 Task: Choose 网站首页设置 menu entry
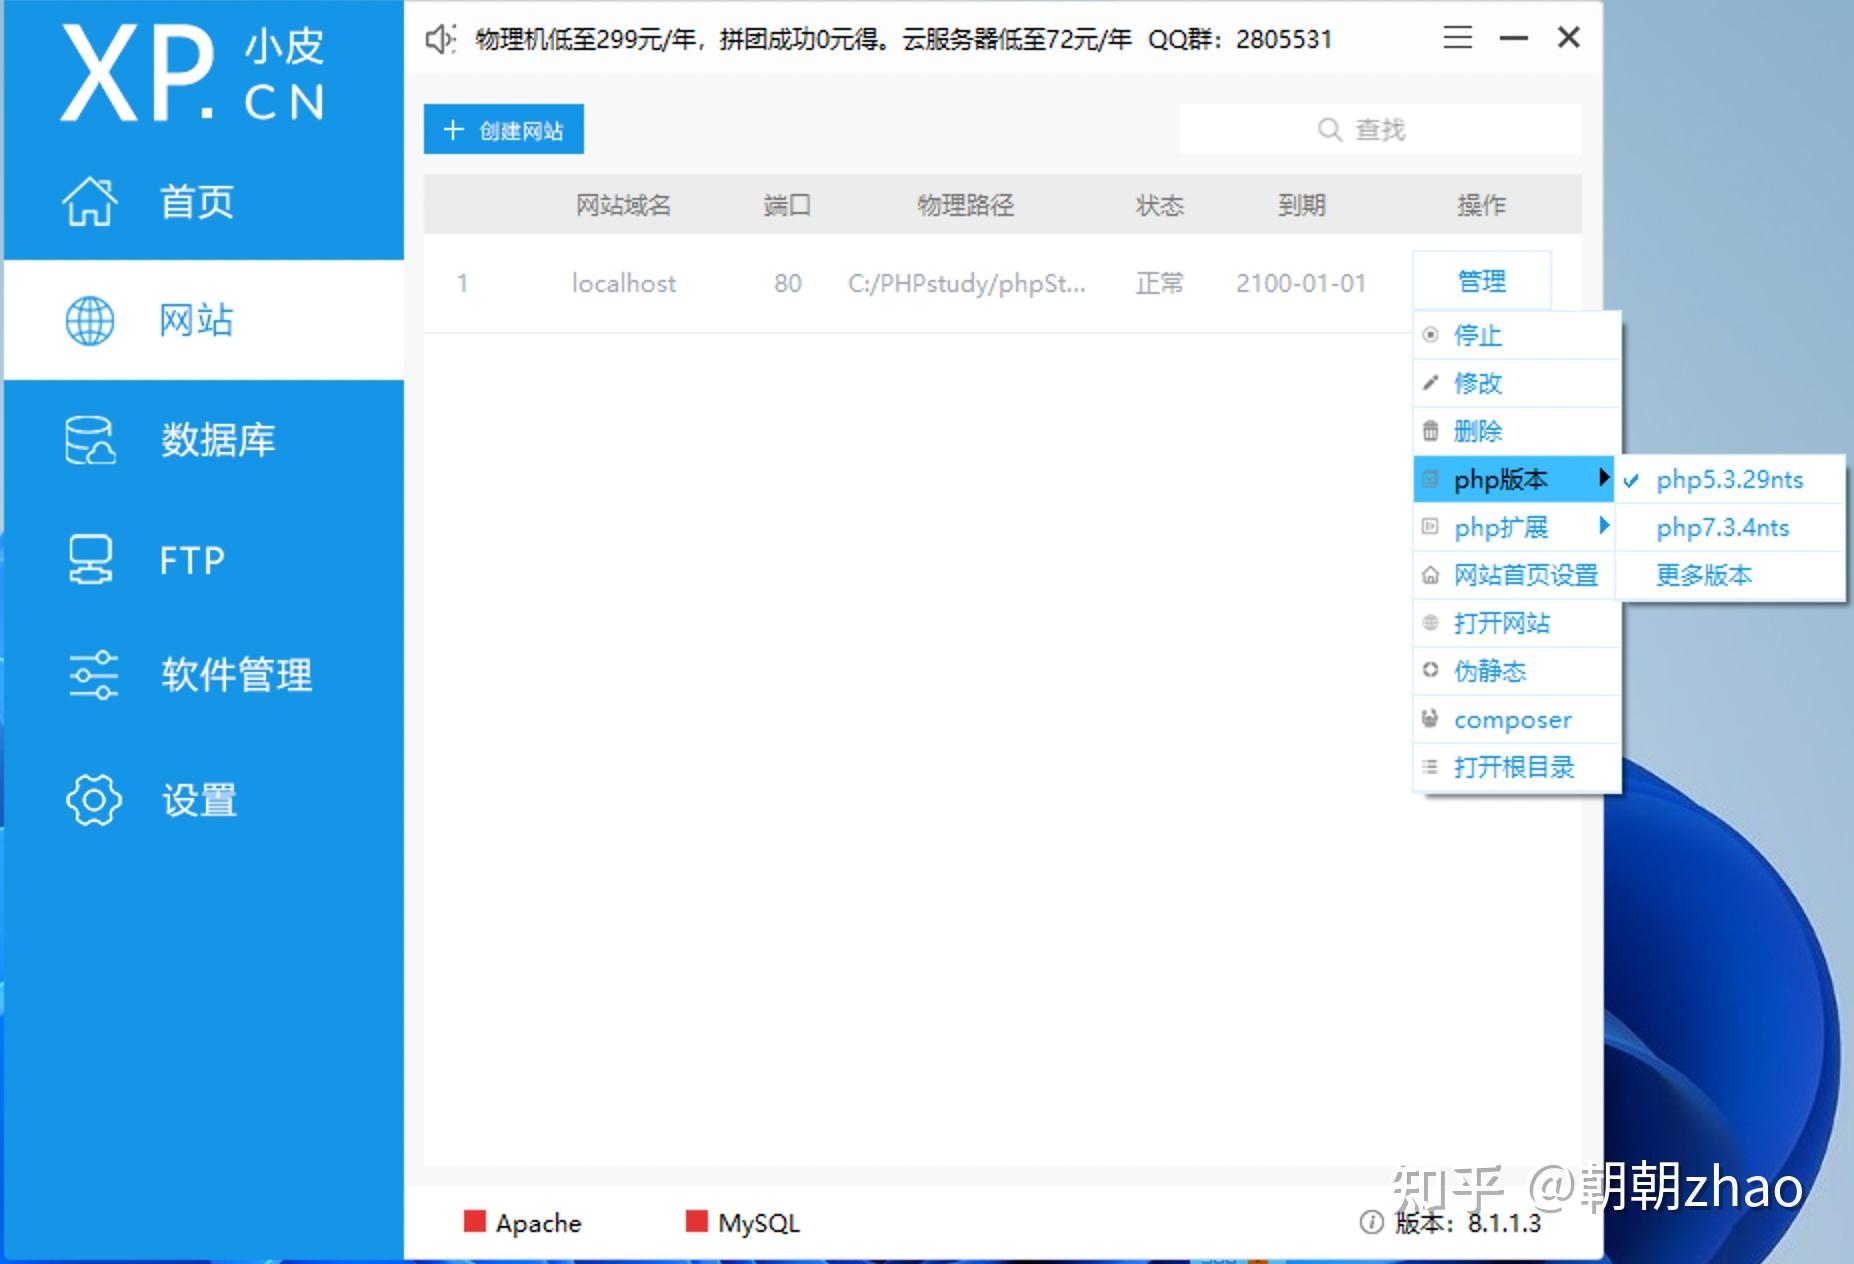click(x=1516, y=575)
